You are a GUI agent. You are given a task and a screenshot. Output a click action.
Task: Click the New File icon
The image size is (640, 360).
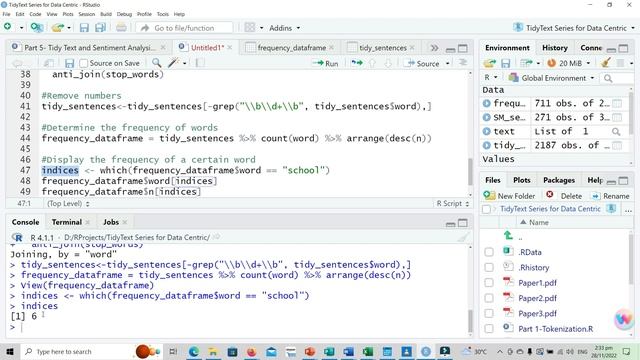coord(7,27)
